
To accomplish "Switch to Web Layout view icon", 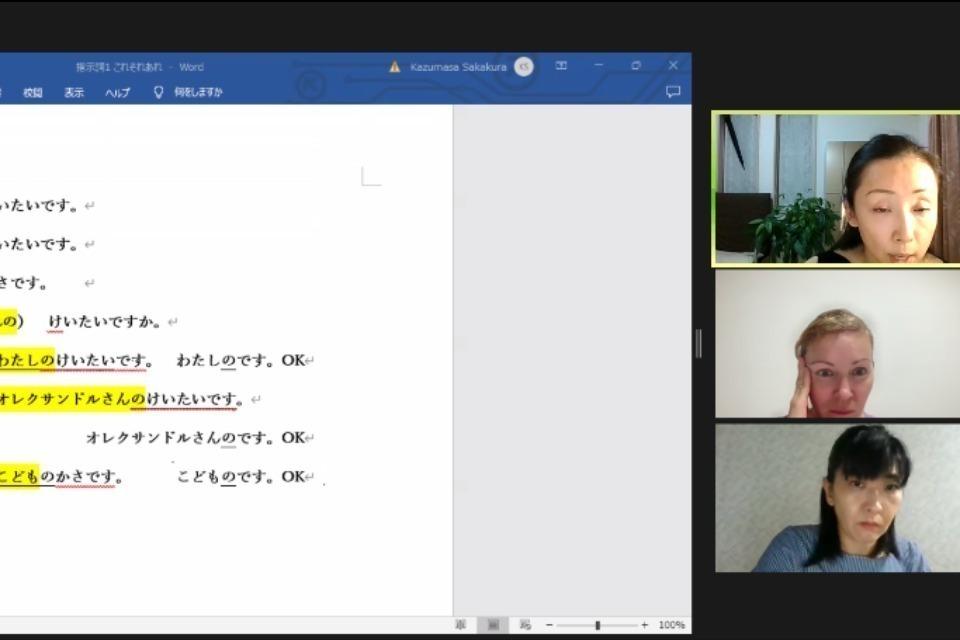I will pyautogui.click(x=524, y=625).
